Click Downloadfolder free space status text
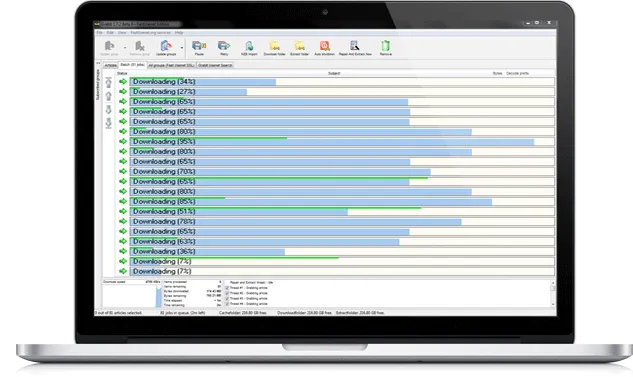This screenshot has width=633, height=377. click(305, 313)
